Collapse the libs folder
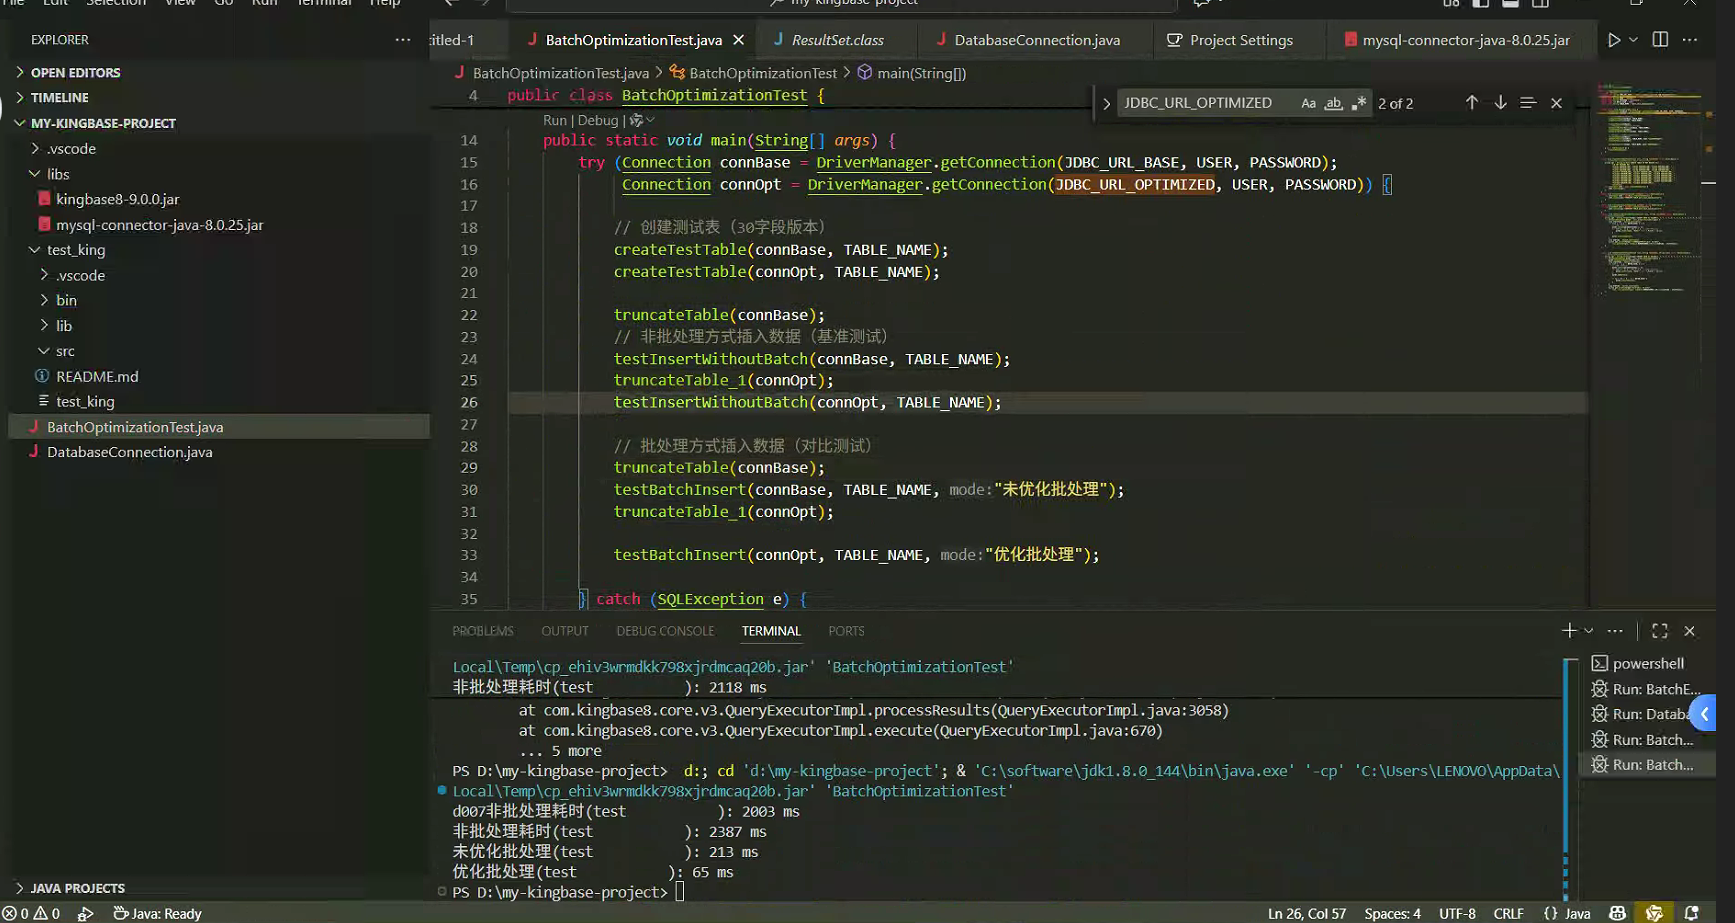The height and width of the screenshot is (923, 1735). pos(58,174)
